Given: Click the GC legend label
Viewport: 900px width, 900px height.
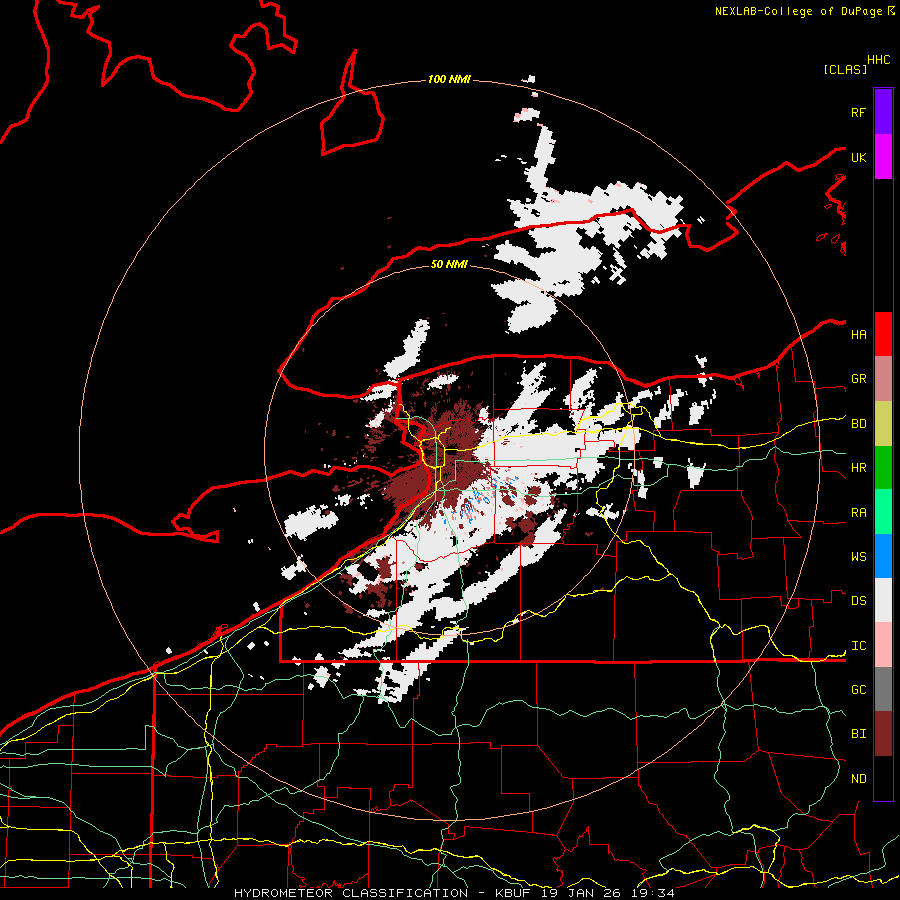Looking at the screenshot, I should click(x=858, y=690).
